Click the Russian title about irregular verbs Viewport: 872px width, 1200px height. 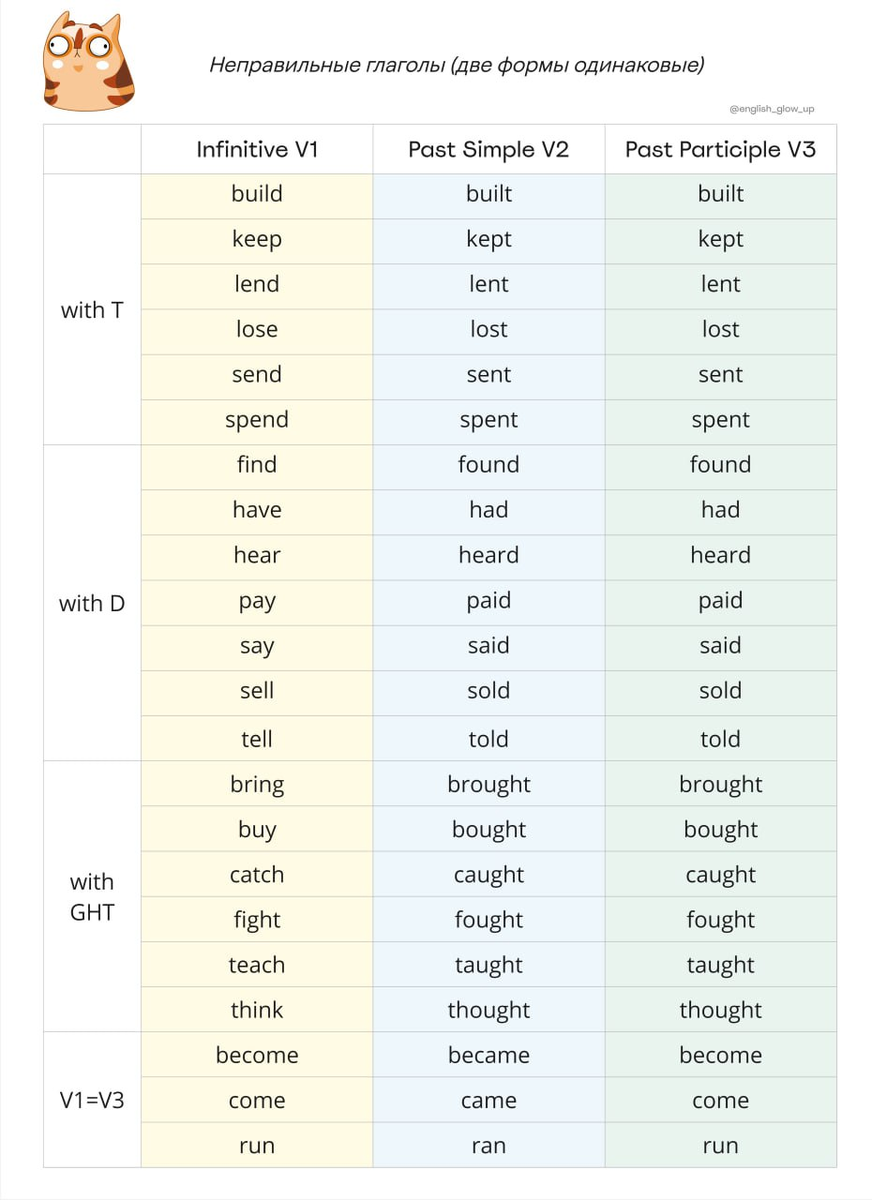pyautogui.click(x=456, y=66)
